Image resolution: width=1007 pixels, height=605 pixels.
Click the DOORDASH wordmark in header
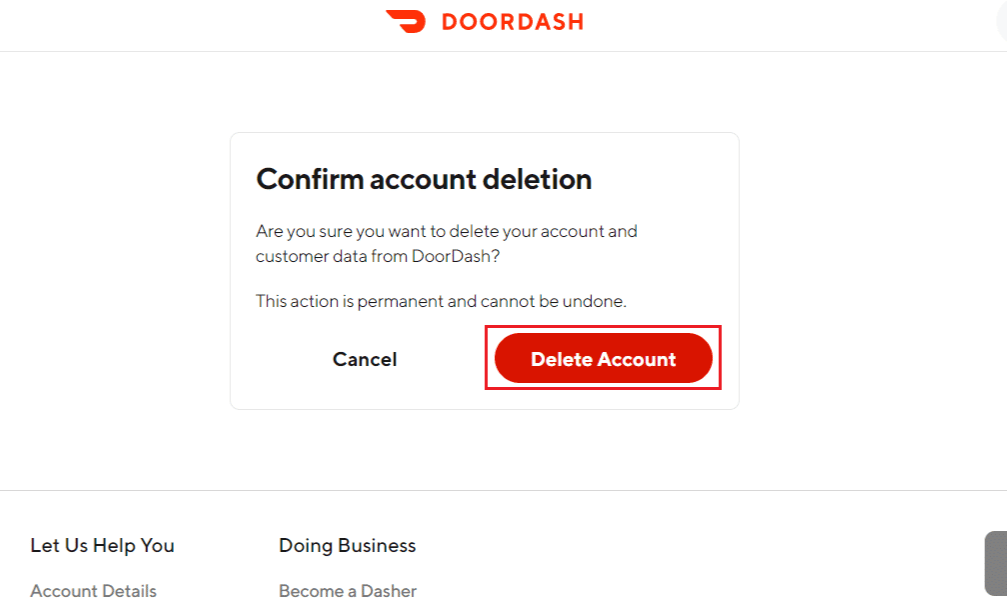(x=512, y=22)
